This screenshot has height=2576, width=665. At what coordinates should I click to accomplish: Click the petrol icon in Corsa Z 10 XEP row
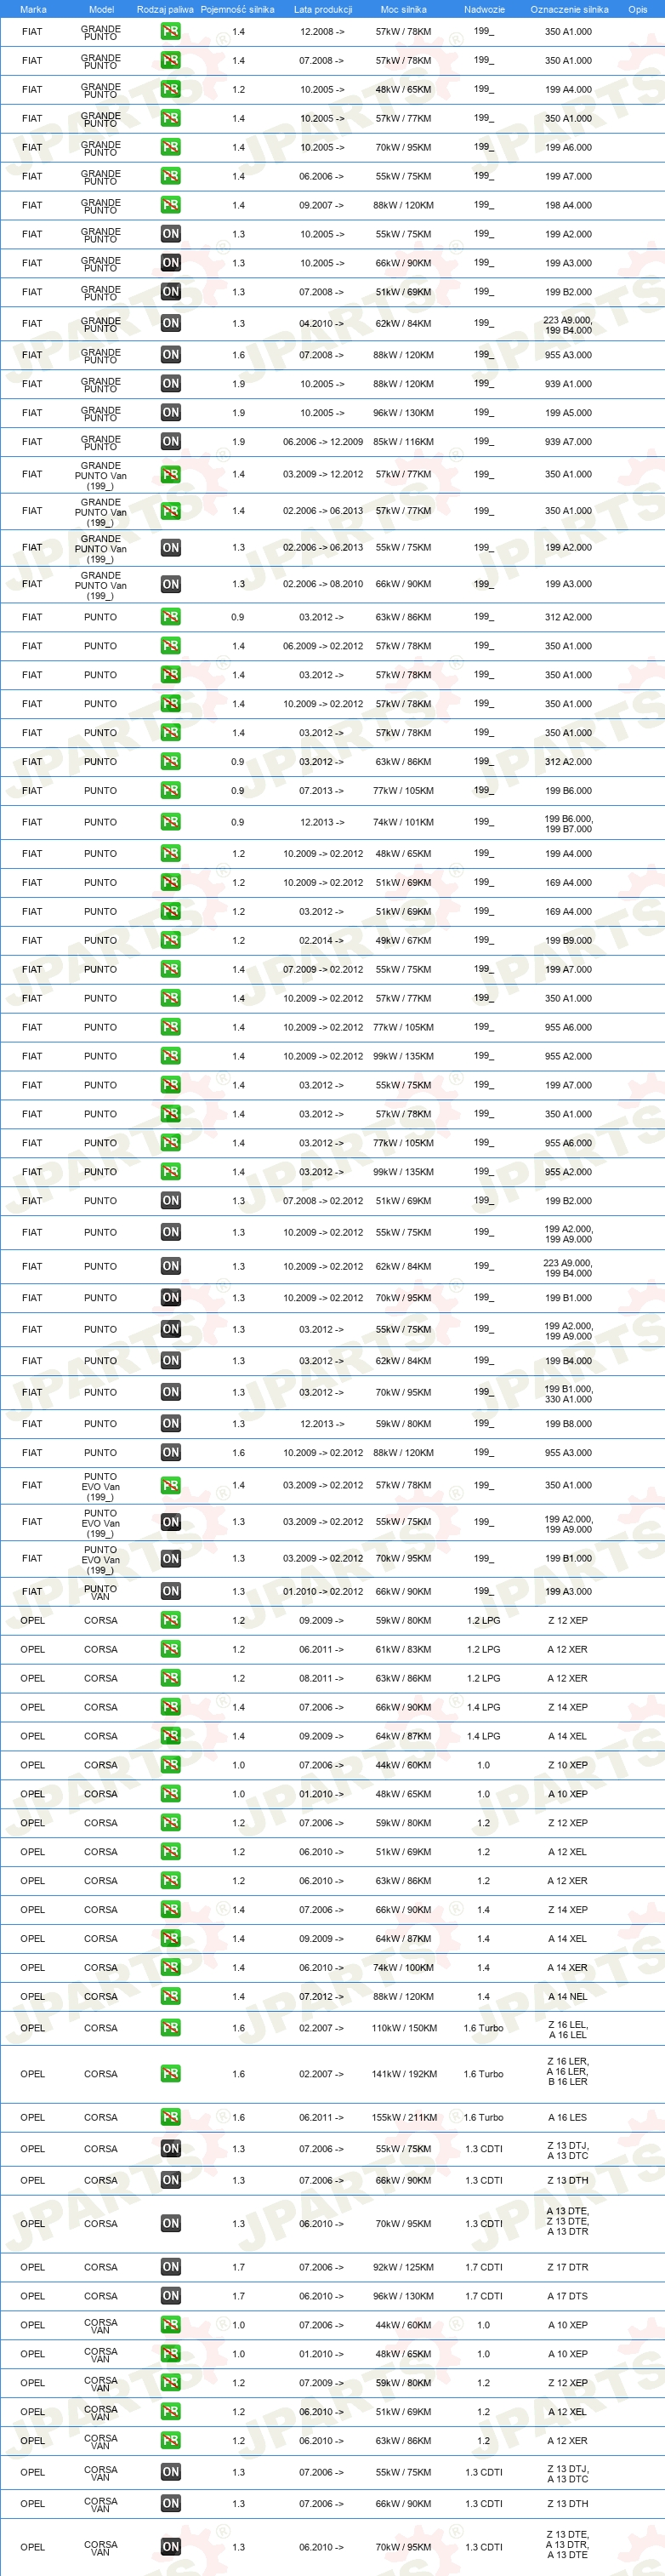pyautogui.click(x=171, y=1765)
